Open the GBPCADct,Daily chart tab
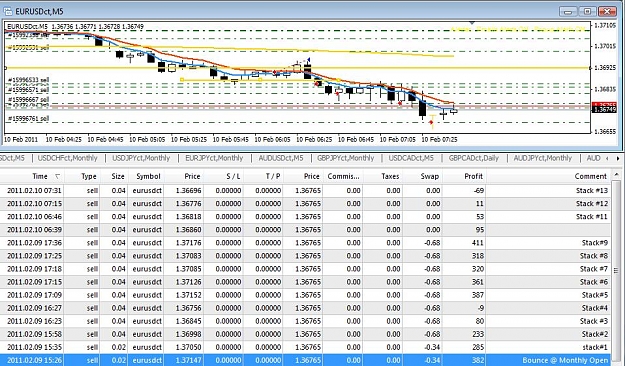This screenshot has width=625, height=366. (x=474, y=158)
